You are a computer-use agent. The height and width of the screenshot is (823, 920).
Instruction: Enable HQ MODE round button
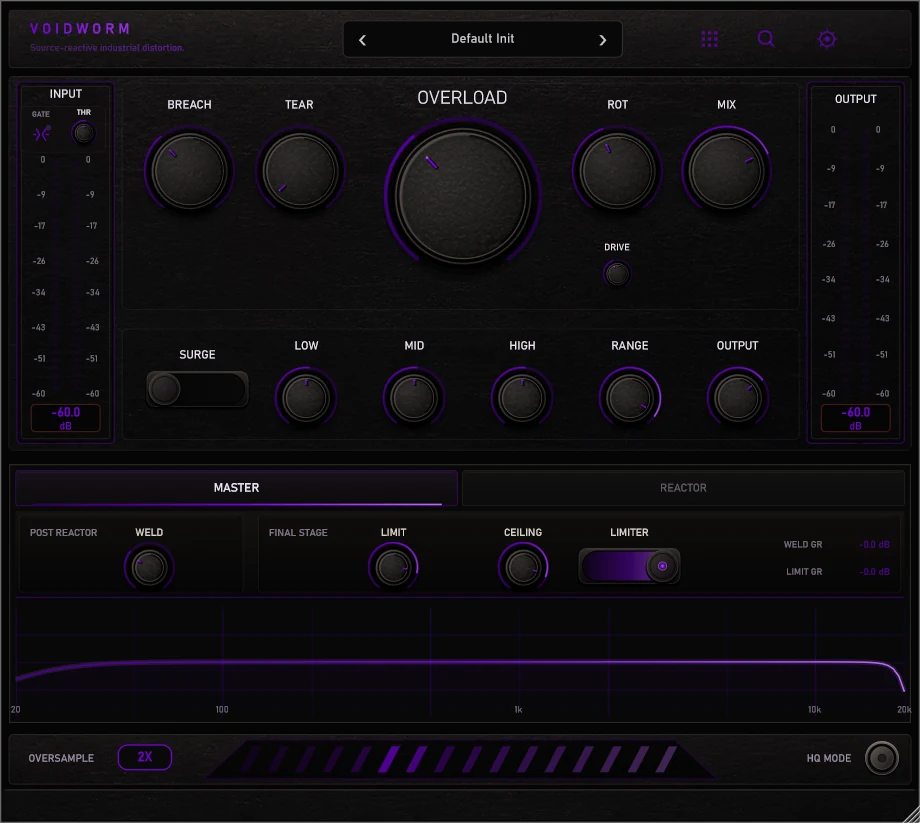(881, 758)
